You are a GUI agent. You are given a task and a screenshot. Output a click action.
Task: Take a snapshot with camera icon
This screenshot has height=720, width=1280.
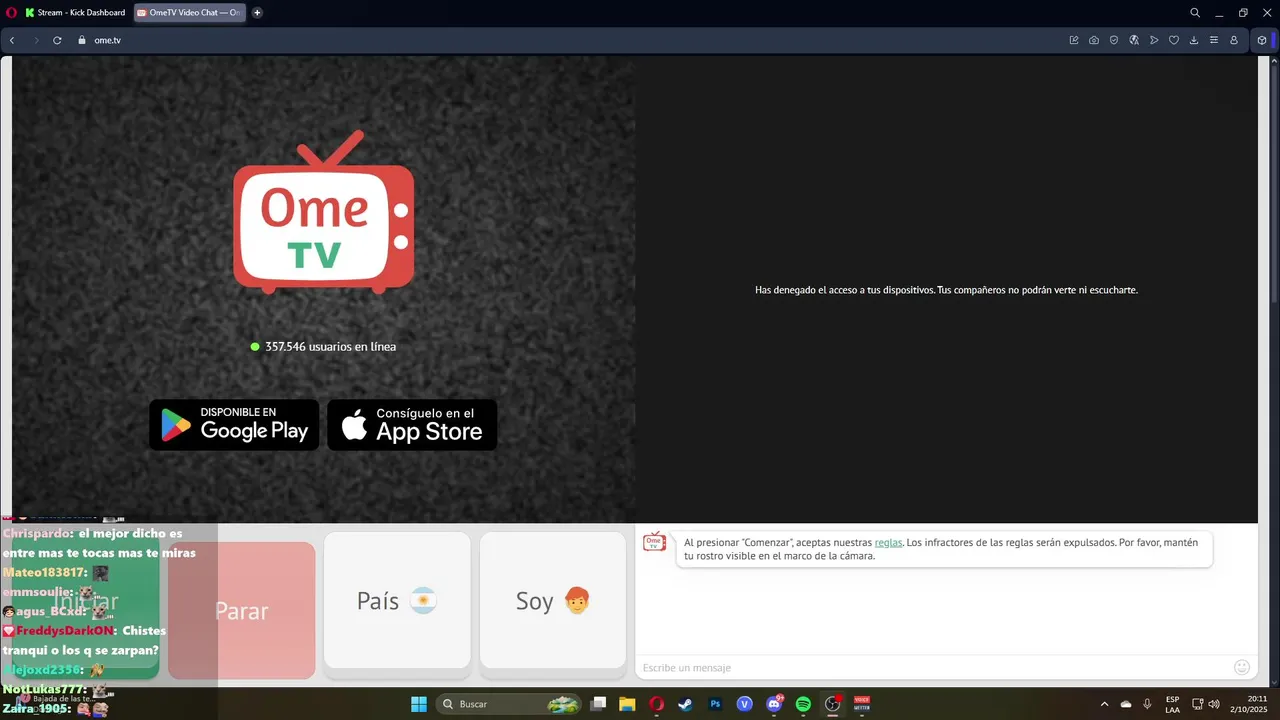tap(1094, 40)
